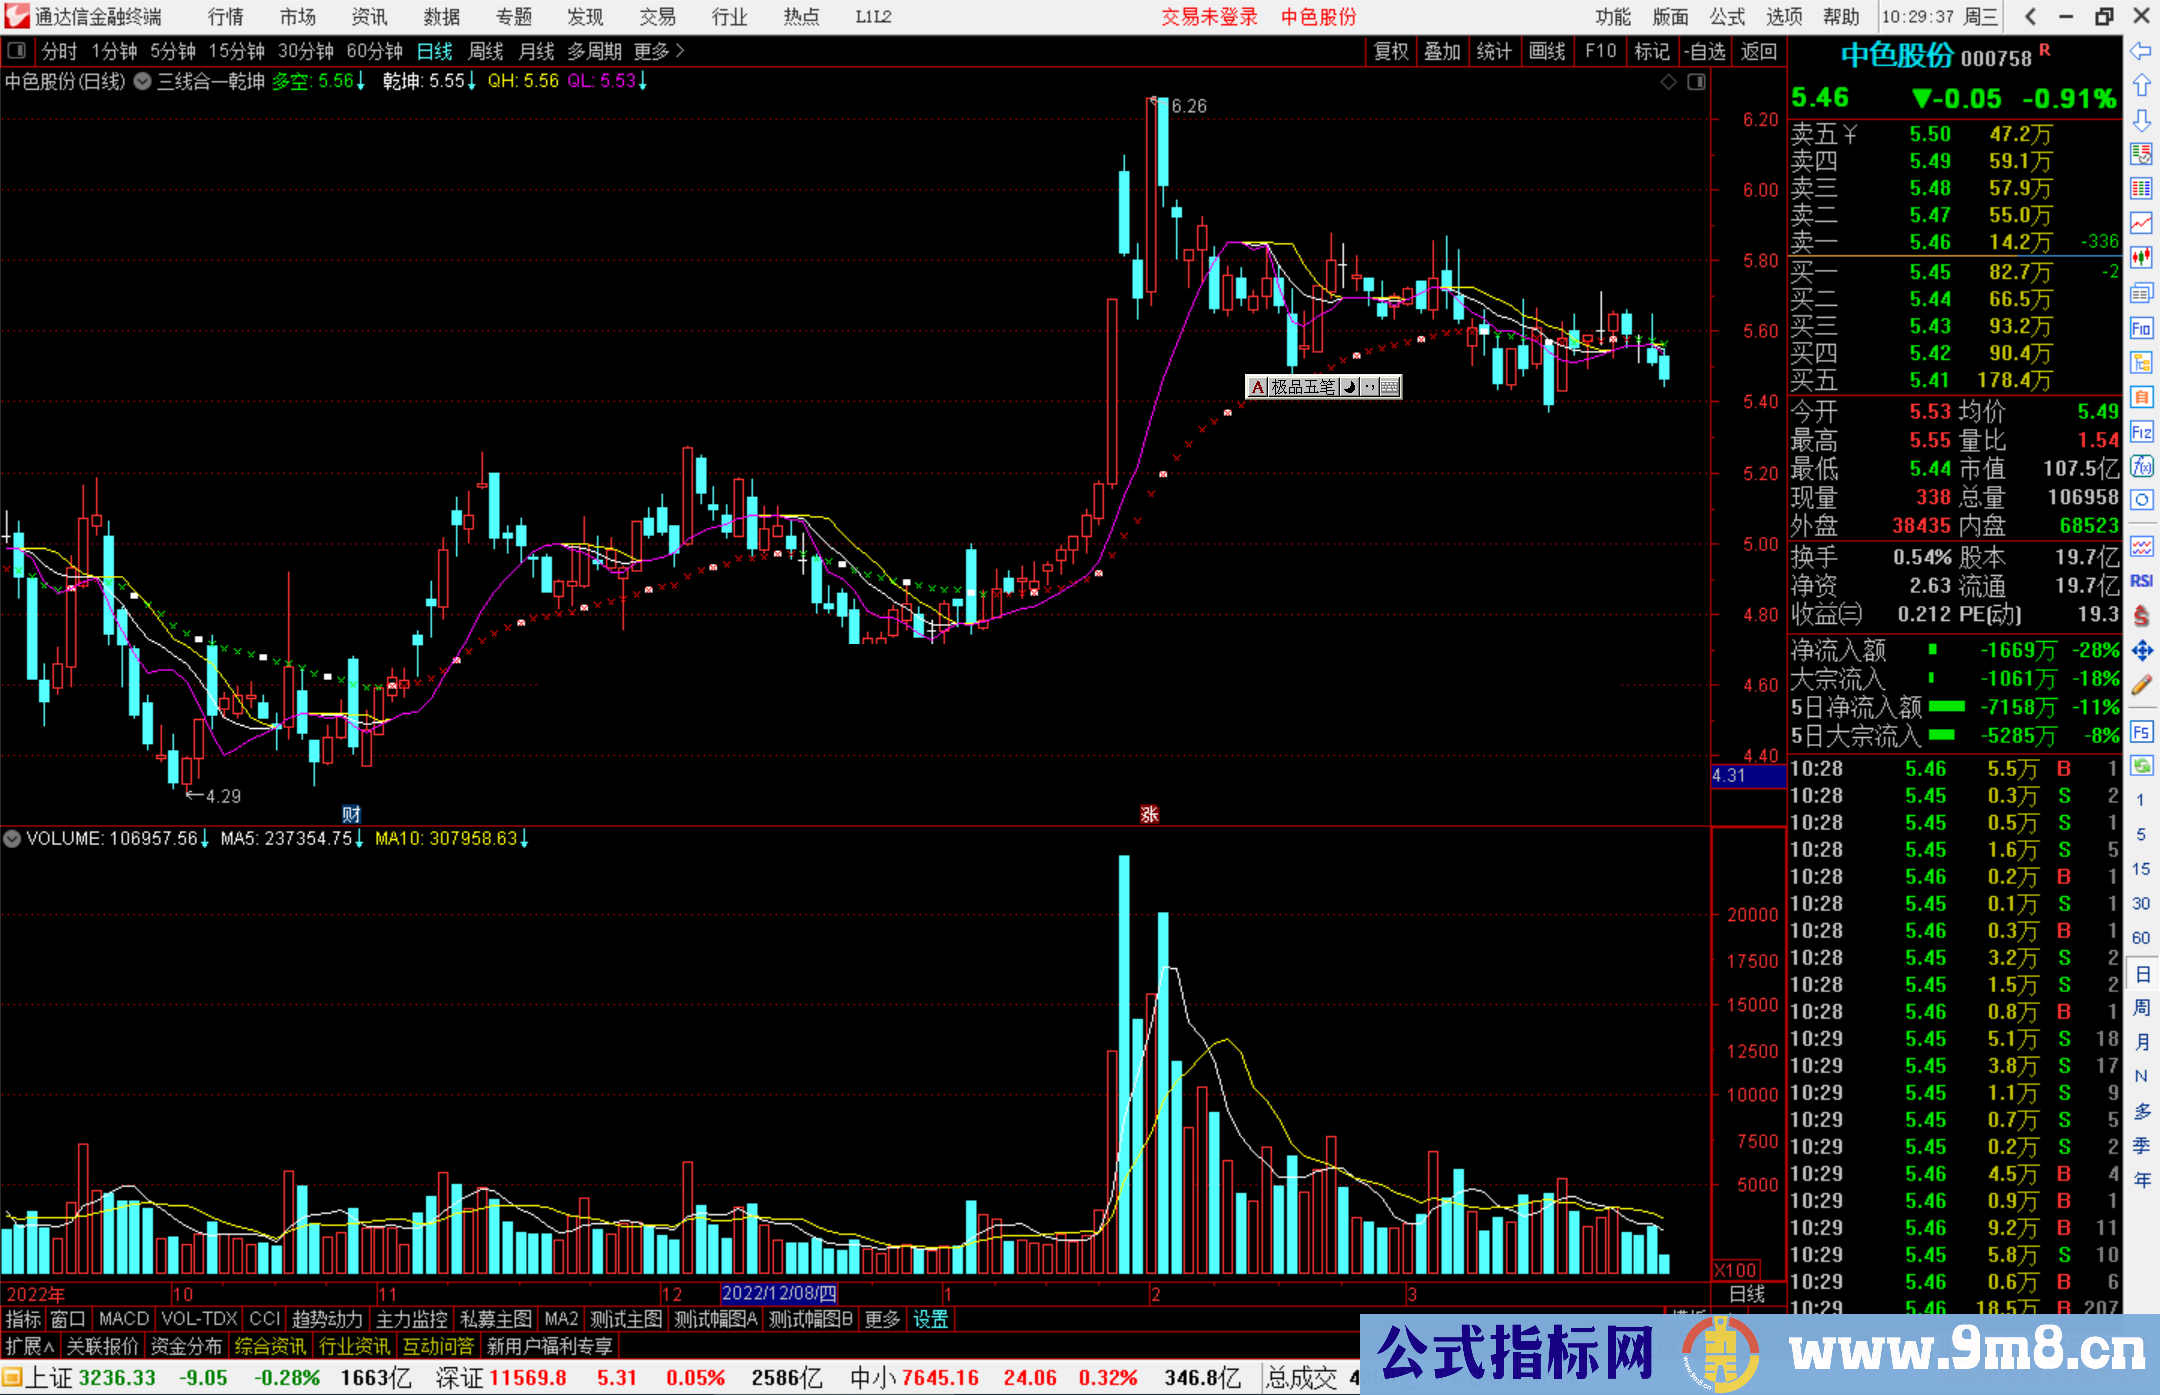The width and height of the screenshot is (2160, 1395).
Task: Open the 多周期 multi-period option
Action: pyautogui.click(x=595, y=51)
